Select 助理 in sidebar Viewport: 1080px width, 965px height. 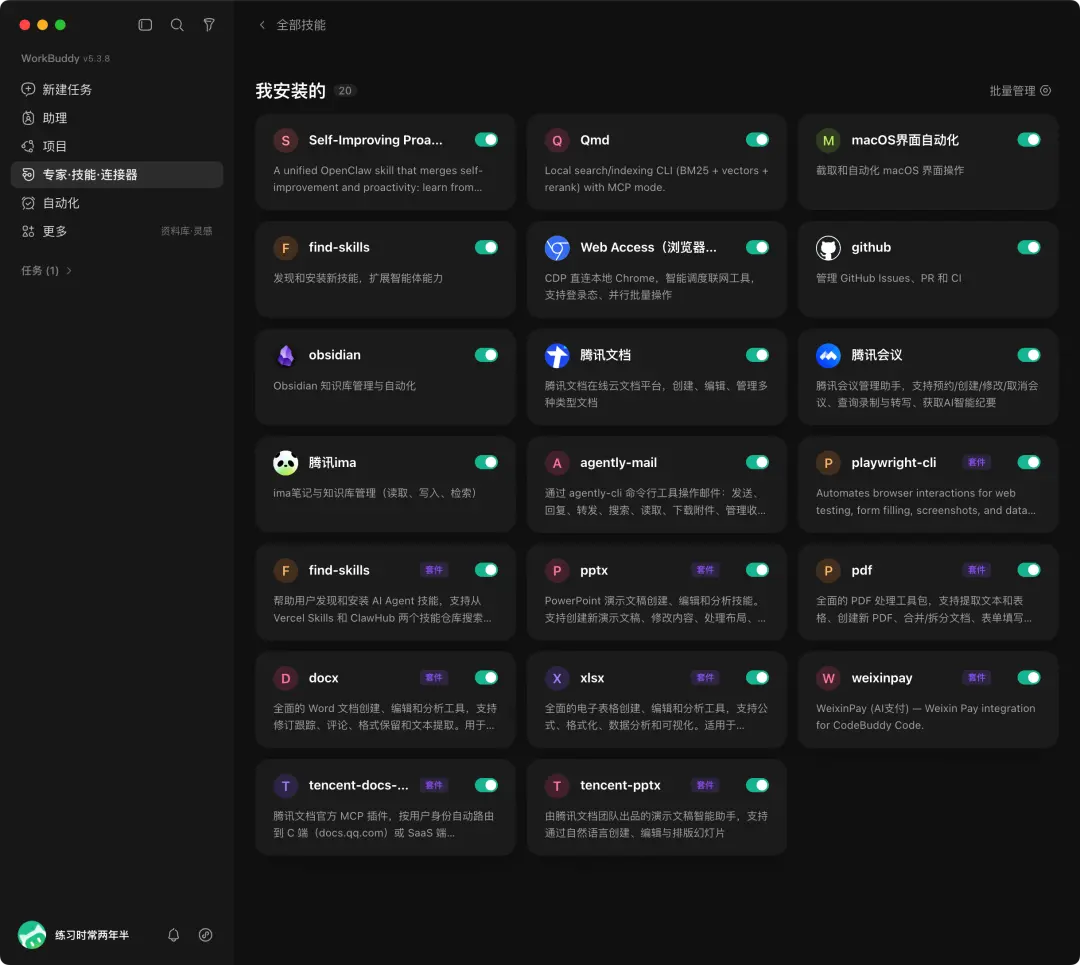click(x=117, y=118)
